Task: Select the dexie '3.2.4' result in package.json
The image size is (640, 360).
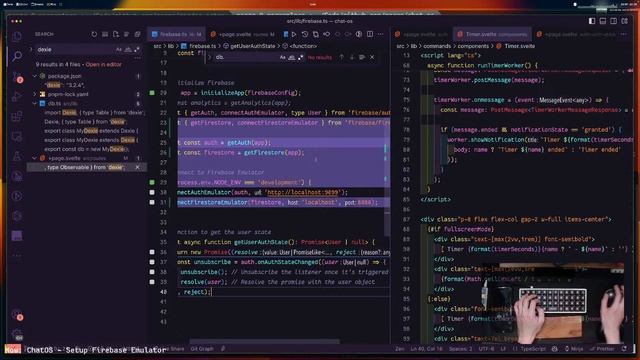Action: click(x=64, y=85)
